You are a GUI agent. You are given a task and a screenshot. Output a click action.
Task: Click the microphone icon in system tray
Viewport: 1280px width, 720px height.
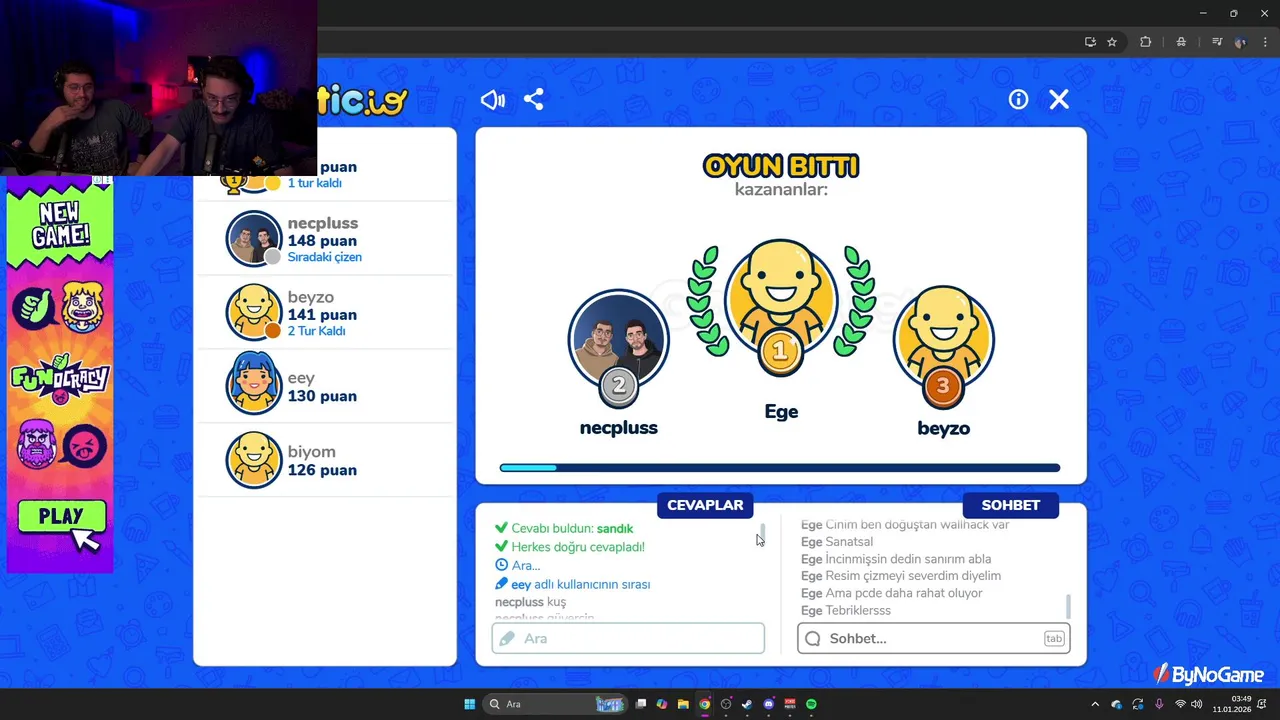[1159, 704]
